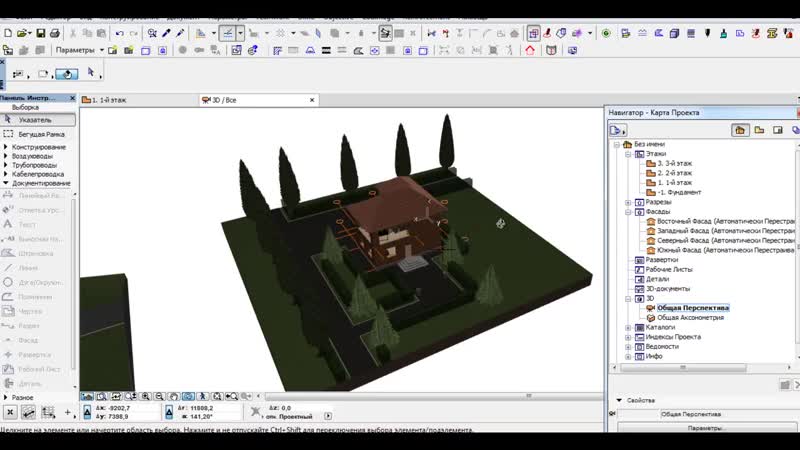Expand the Разрезы tree node
Viewport: 800px width, 450px height.
pyautogui.click(x=628, y=202)
